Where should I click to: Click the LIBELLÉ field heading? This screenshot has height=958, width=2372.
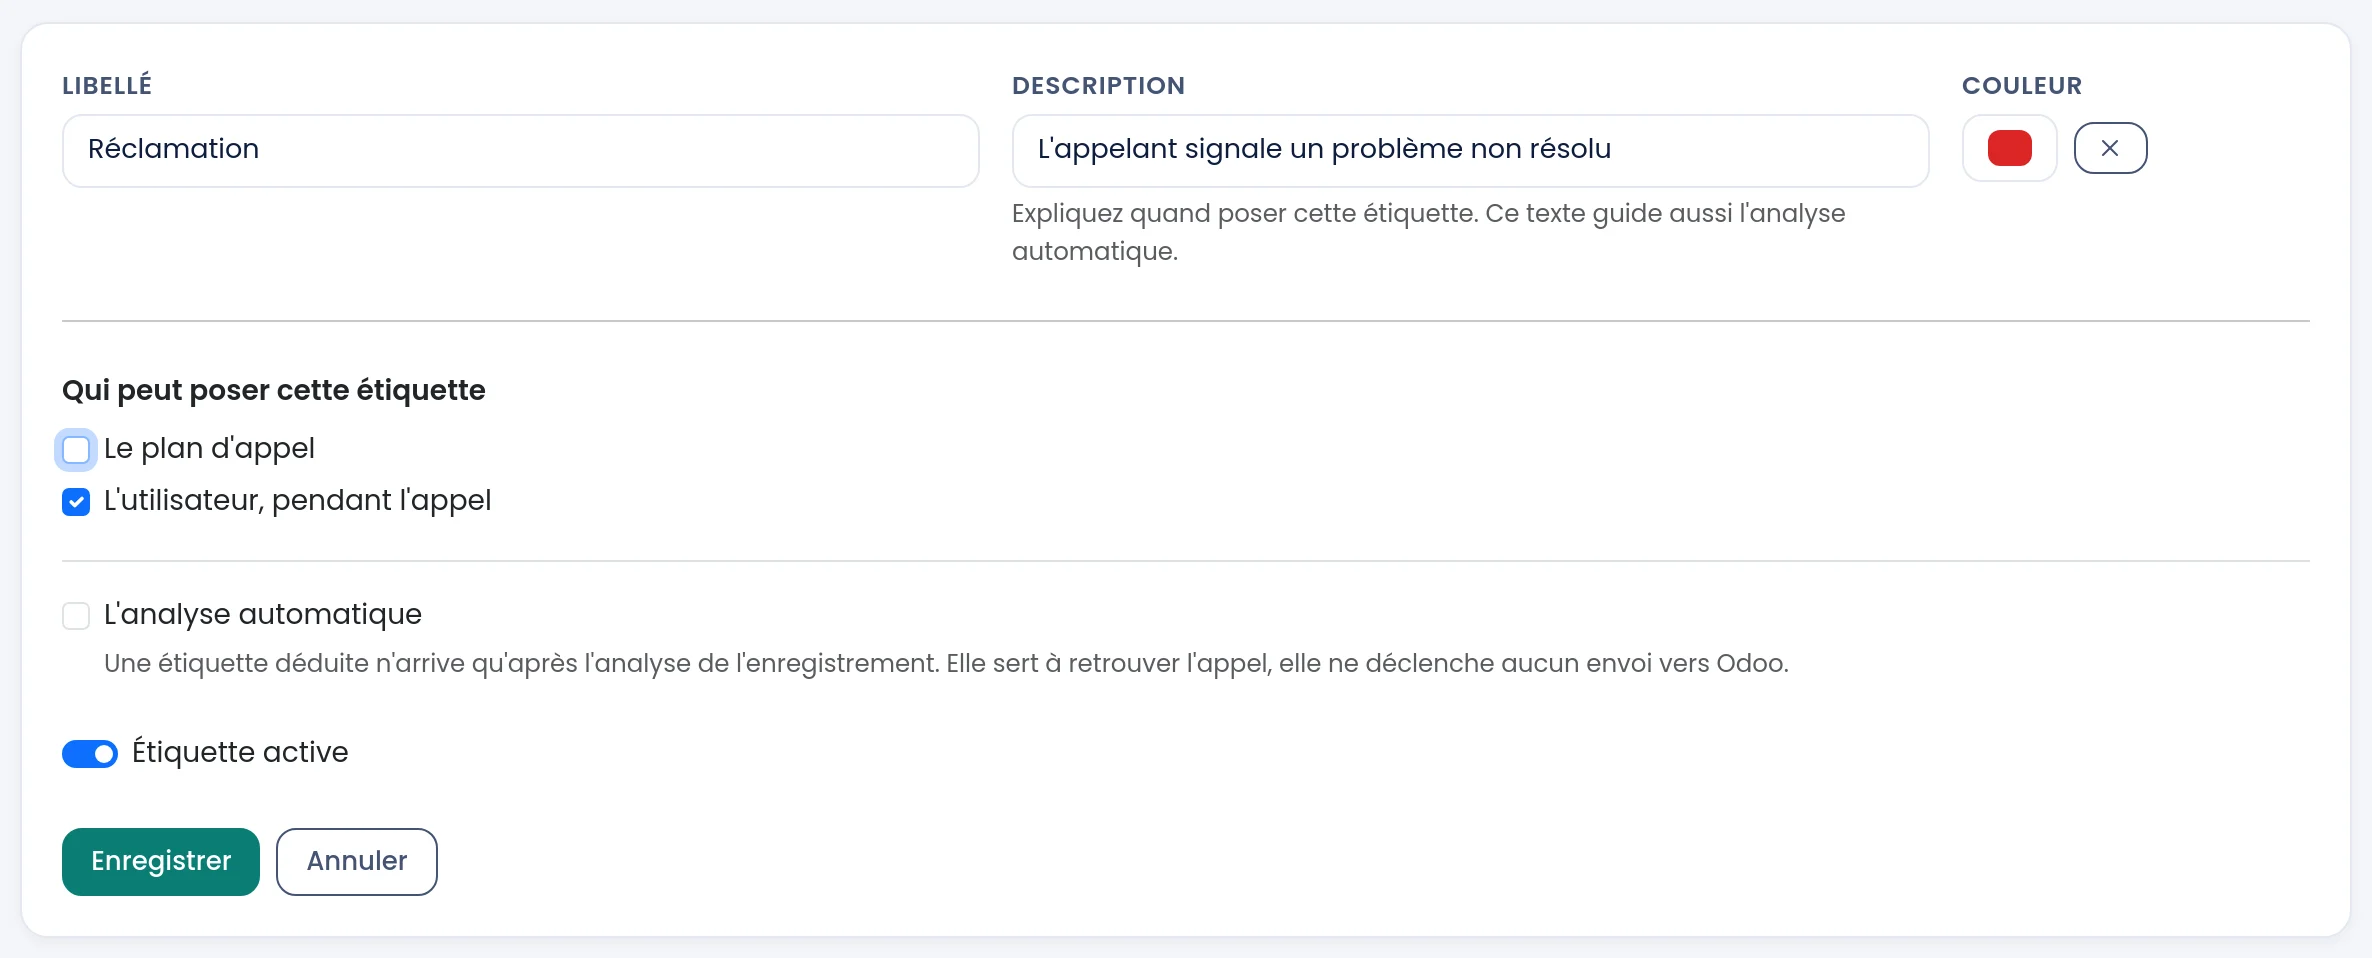(x=107, y=85)
